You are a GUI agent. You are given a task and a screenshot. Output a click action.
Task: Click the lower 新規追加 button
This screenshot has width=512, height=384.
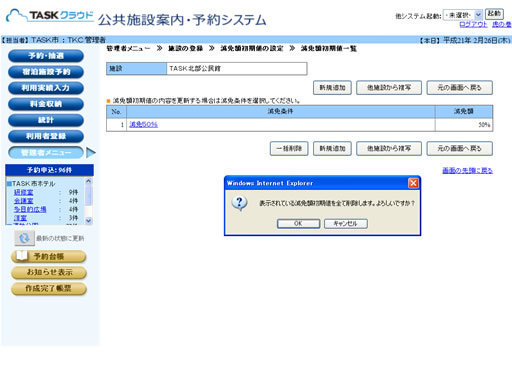tap(332, 148)
